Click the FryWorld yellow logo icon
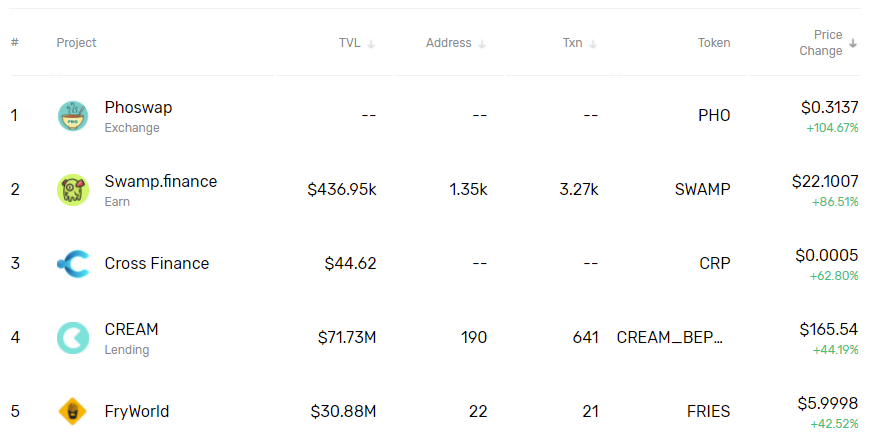Screen dimensions: 880x440 73,411
